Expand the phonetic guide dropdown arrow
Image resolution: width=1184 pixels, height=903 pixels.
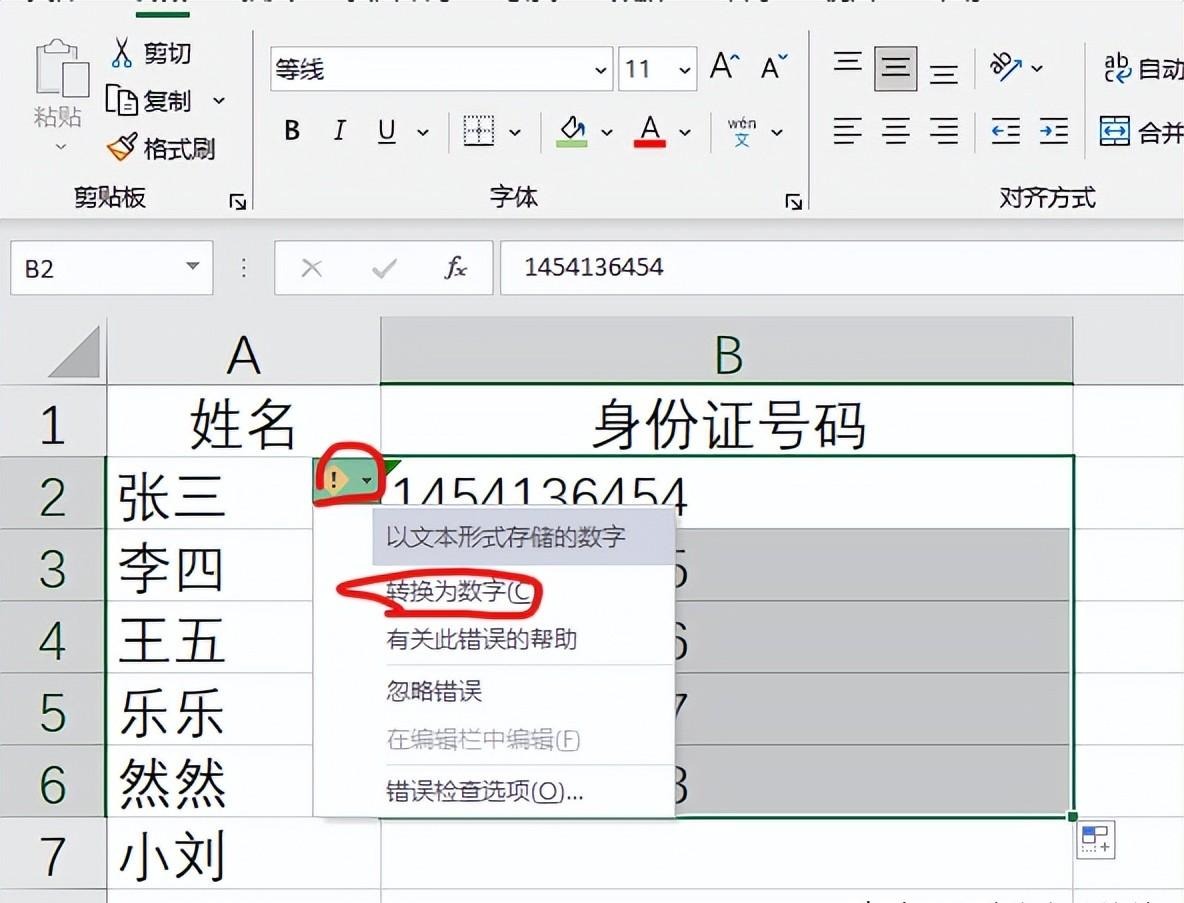click(777, 133)
